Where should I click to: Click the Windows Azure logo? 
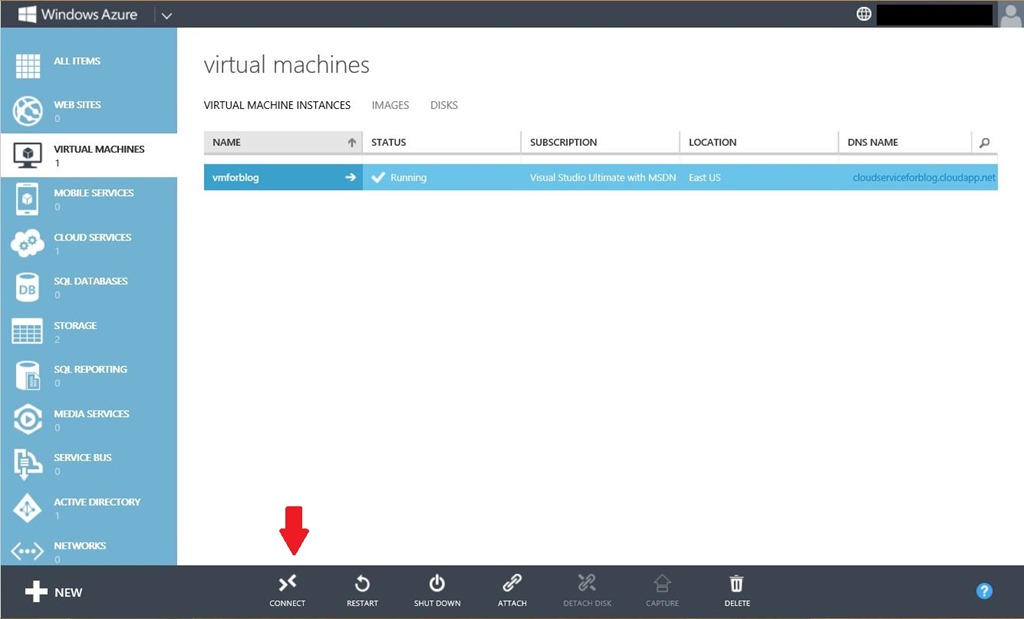(78, 14)
